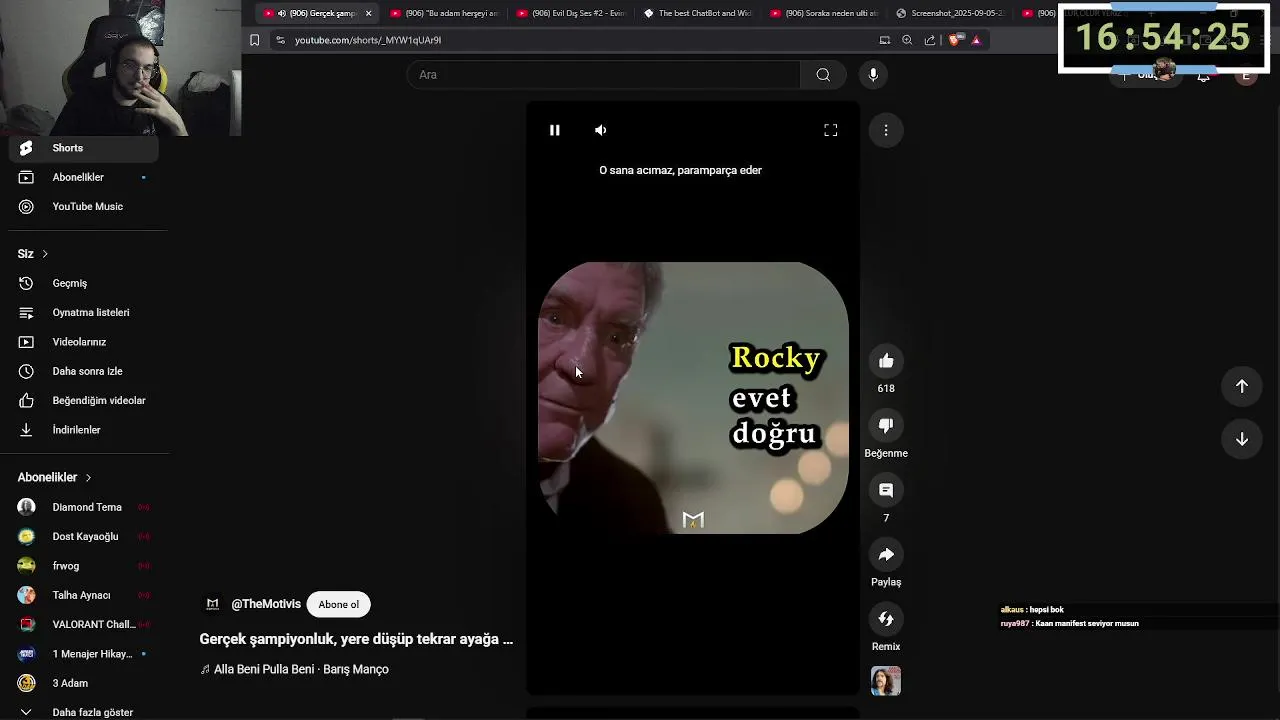Open the VALORANT Chall... channel
The width and height of the screenshot is (1280, 720).
(84, 624)
